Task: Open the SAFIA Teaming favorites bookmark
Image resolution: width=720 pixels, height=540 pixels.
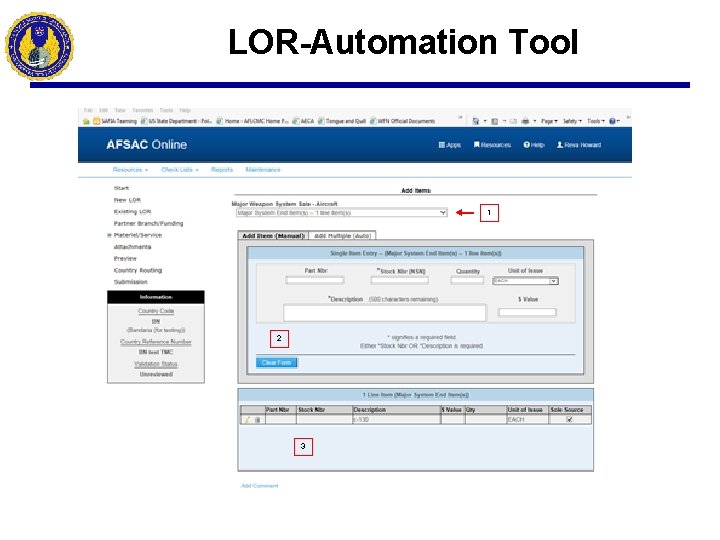Action: click(115, 121)
